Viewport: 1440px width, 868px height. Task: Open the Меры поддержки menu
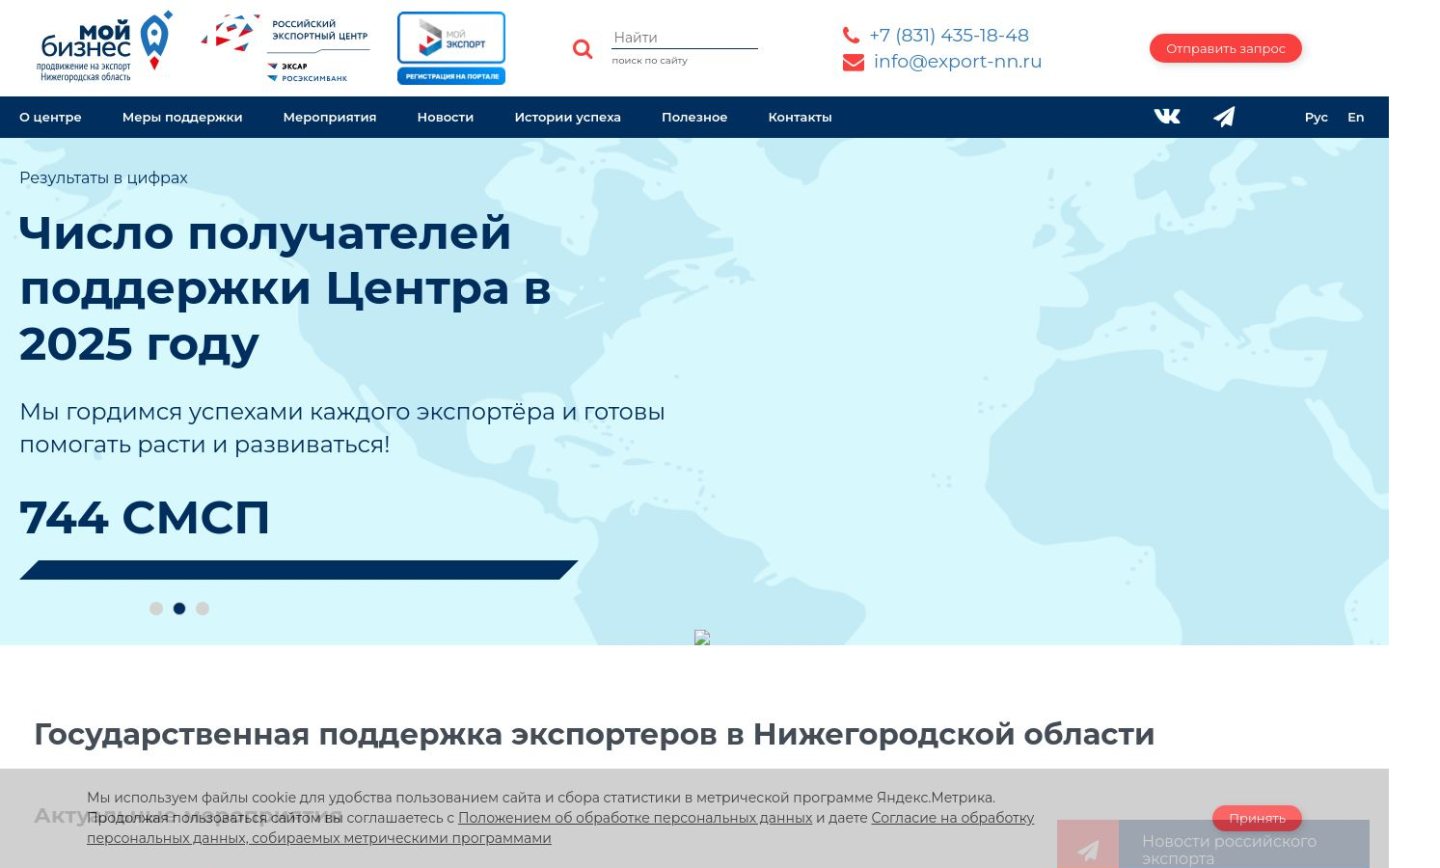pos(182,117)
